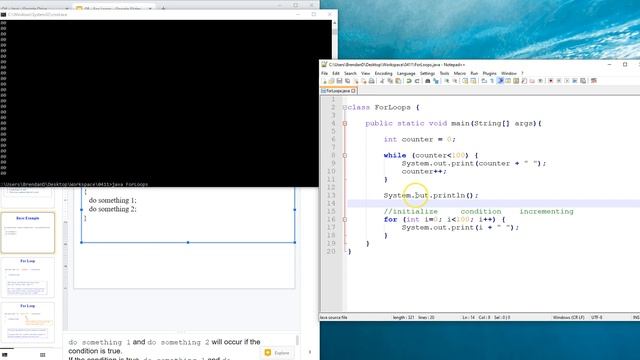Click the Undo arrow in Notepad++ toolbar
Image resolution: width=640 pixels, height=360 pixels.
coord(409,81)
